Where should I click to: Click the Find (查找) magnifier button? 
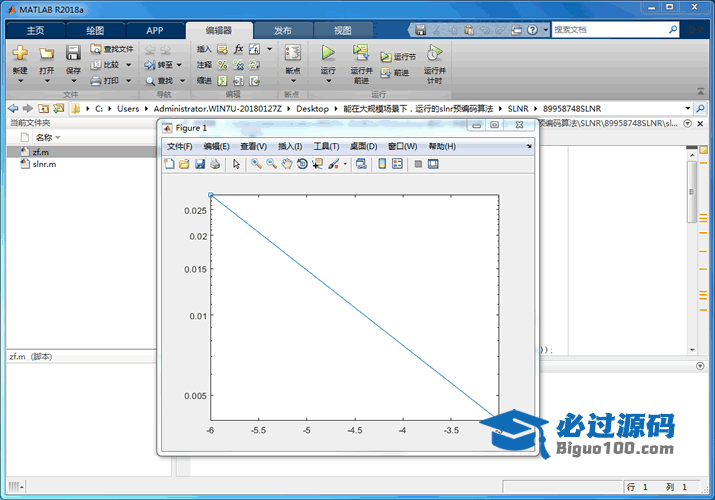[160, 81]
